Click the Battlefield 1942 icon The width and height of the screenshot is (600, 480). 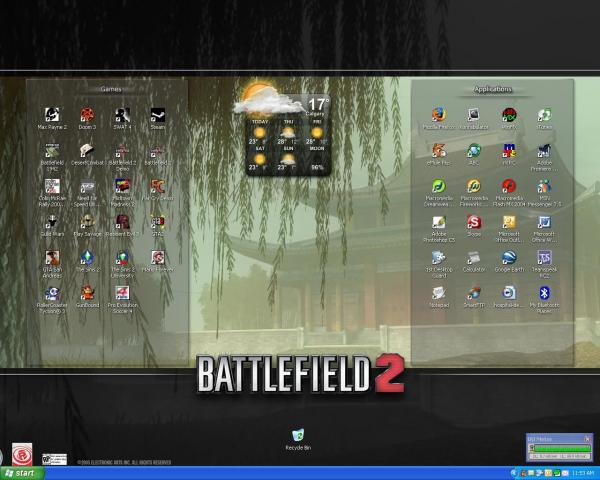click(52, 151)
